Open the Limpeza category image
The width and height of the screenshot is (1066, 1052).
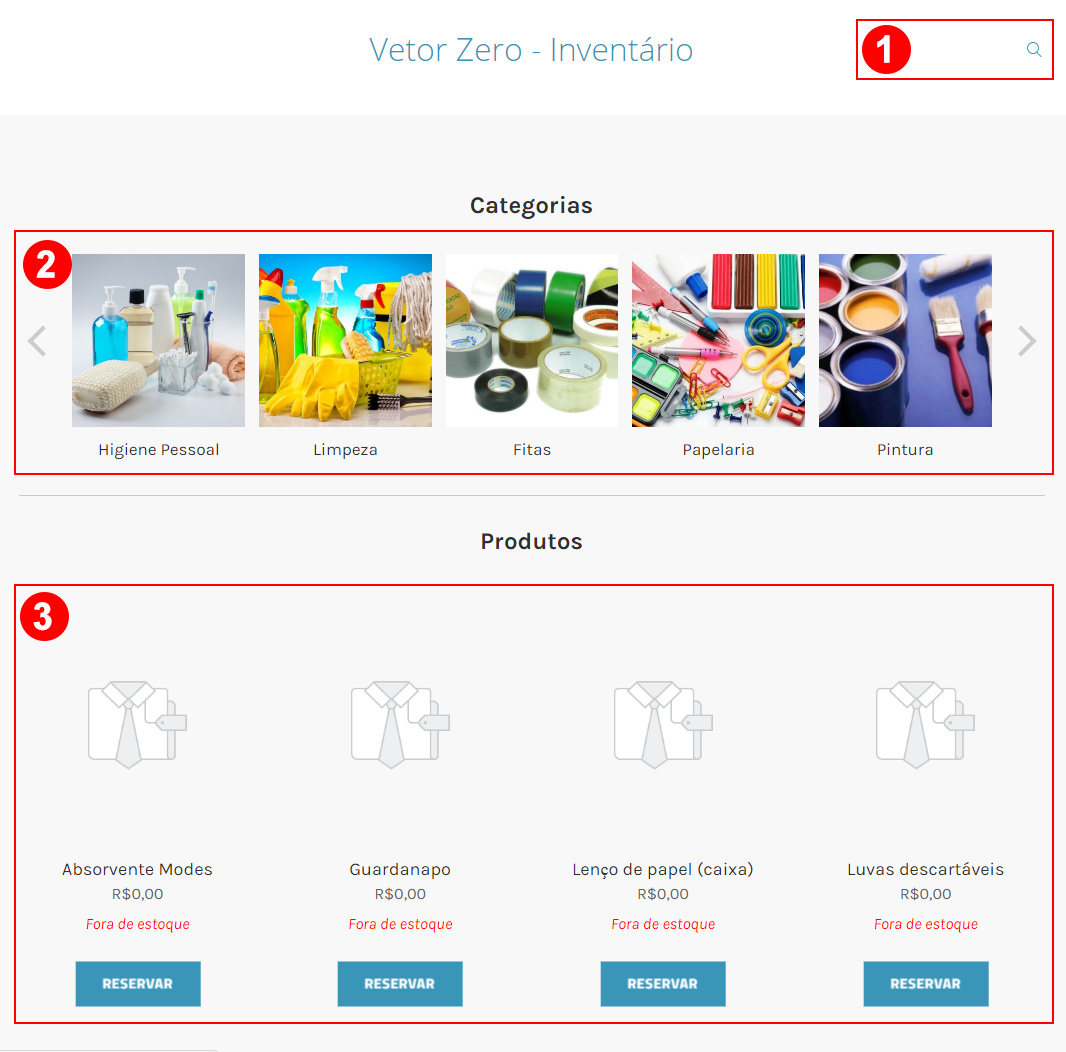[345, 340]
